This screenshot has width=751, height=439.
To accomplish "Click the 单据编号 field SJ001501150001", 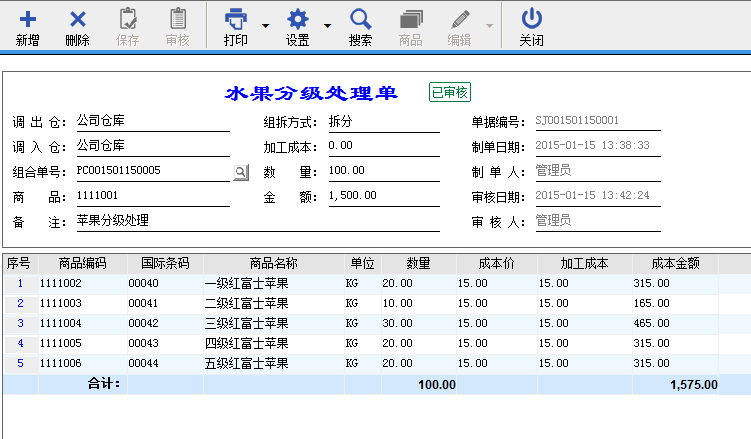I will (x=598, y=120).
